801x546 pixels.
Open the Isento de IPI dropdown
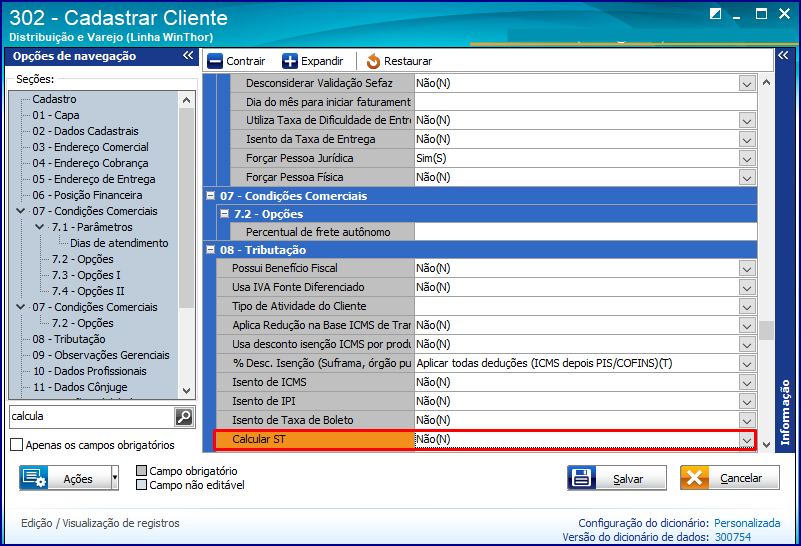747,402
